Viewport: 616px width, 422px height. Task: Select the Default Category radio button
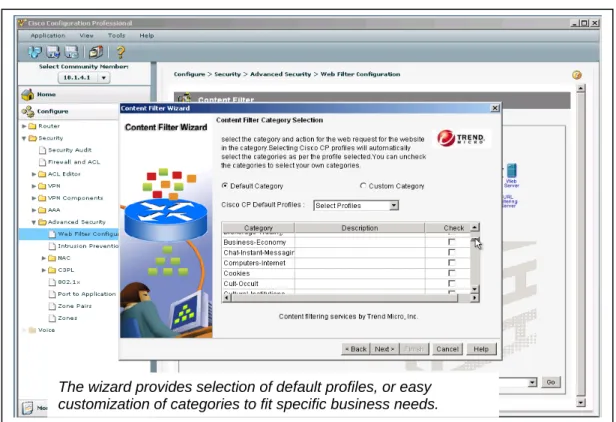point(225,185)
